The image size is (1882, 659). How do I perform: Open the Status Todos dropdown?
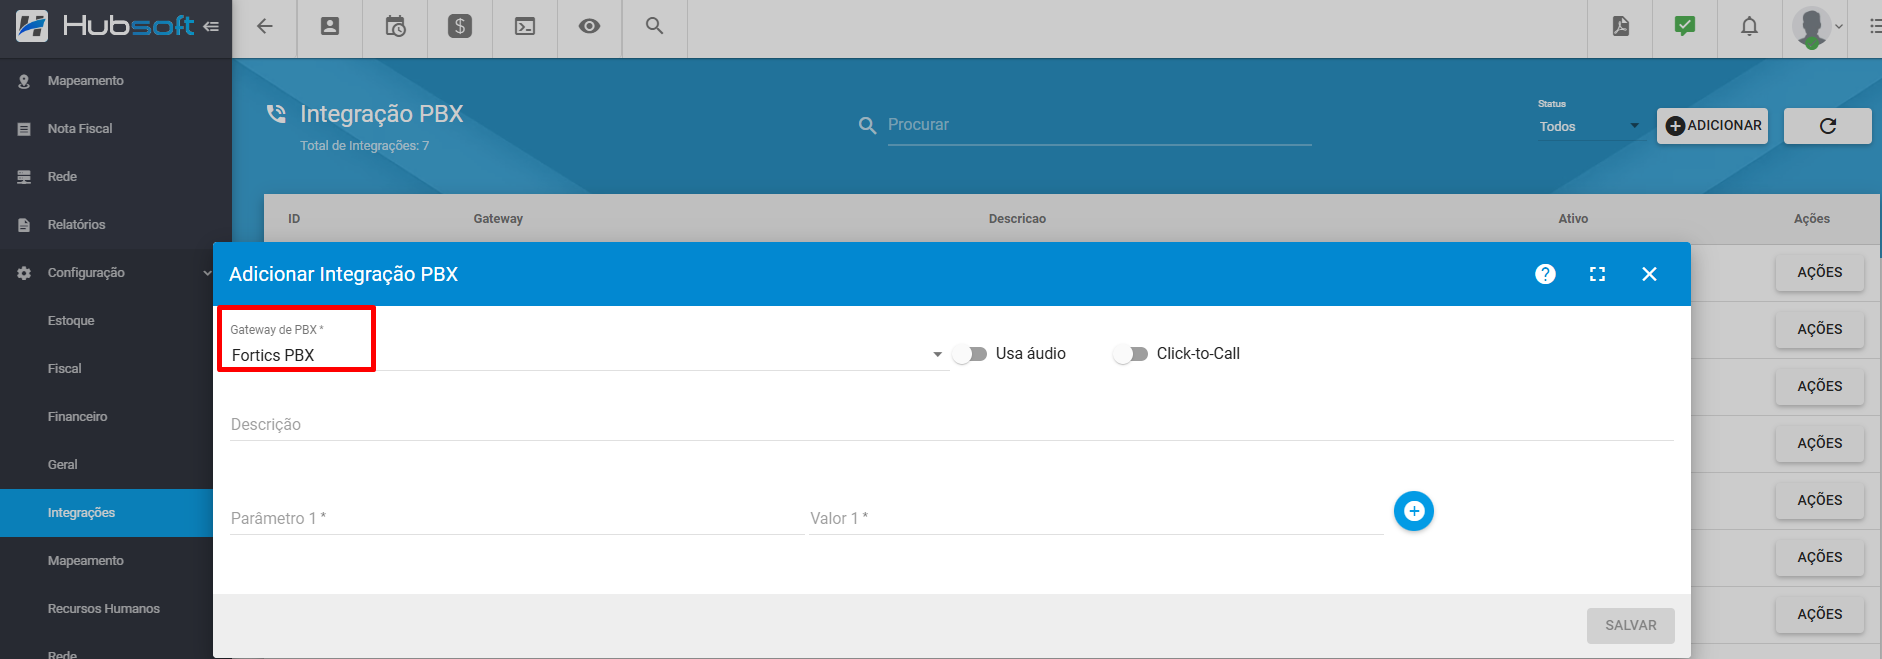(1589, 126)
